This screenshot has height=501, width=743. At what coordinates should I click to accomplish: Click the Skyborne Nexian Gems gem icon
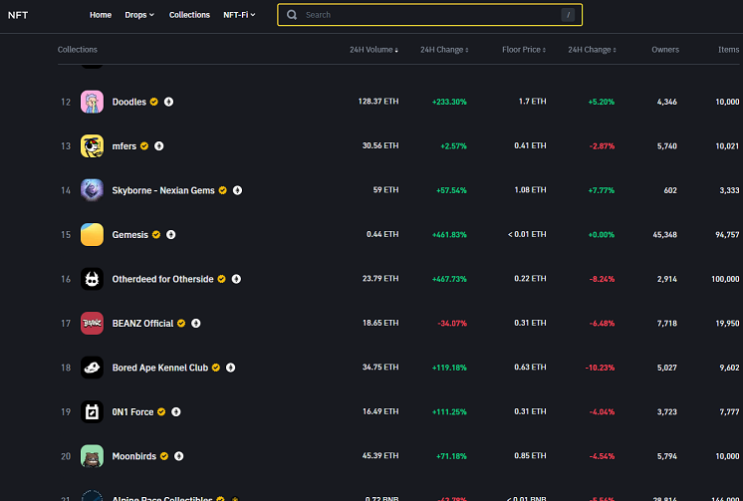(x=92, y=190)
